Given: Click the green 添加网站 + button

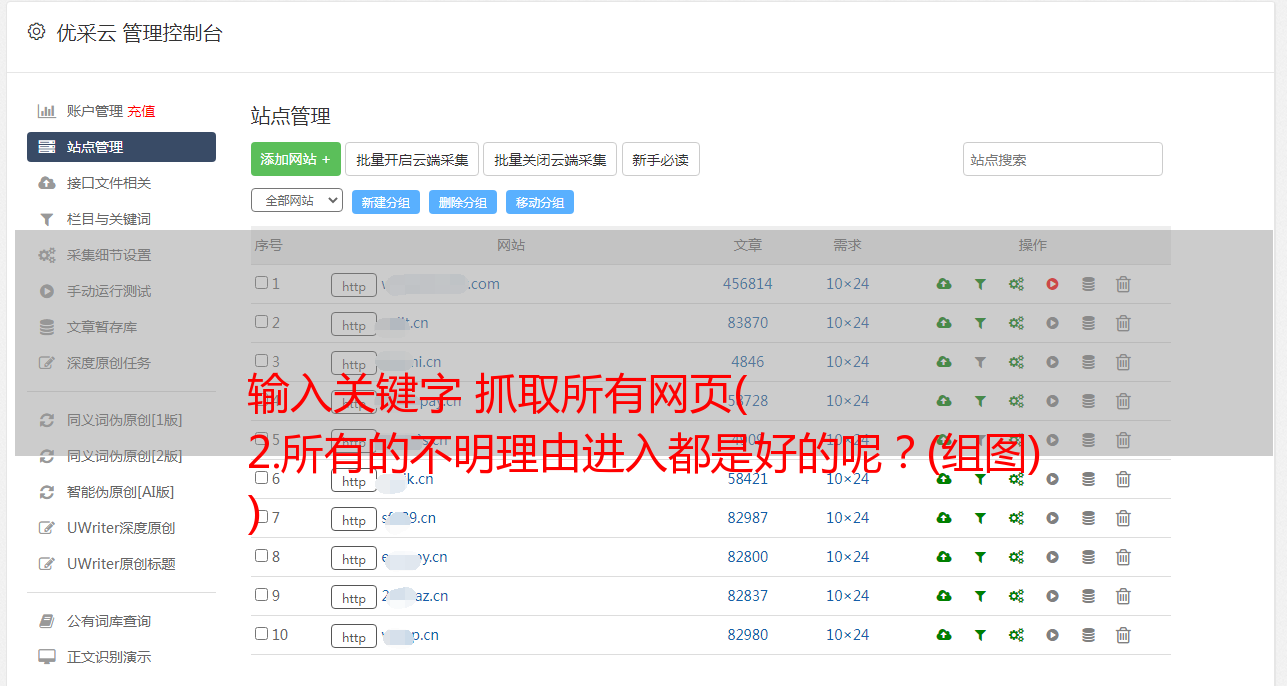Looking at the screenshot, I should (296, 159).
